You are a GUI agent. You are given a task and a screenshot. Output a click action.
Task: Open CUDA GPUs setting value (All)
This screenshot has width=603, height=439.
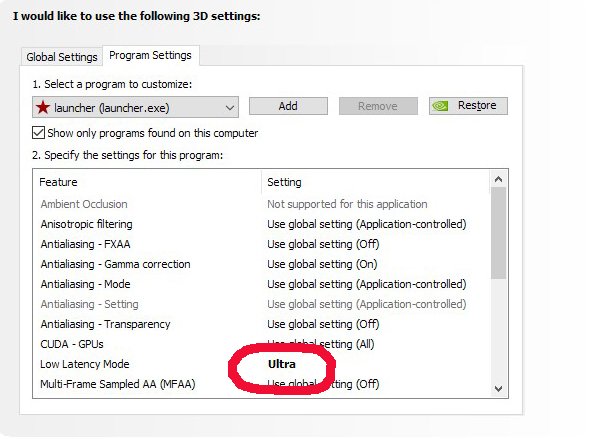tap(320, 344)
